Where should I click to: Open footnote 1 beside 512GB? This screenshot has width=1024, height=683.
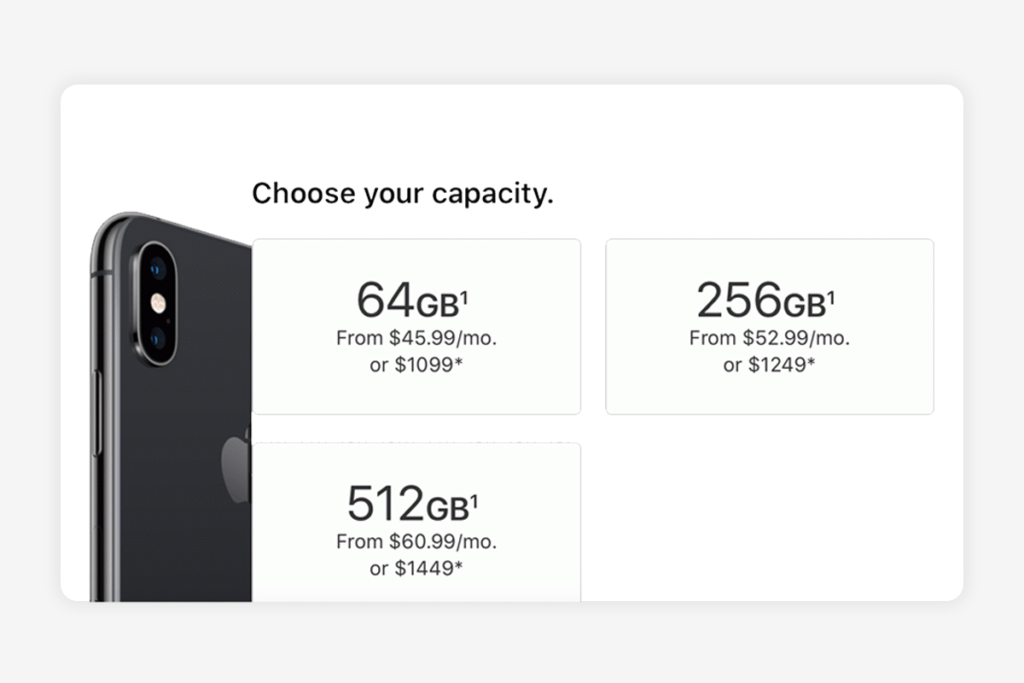coord(474,501)
